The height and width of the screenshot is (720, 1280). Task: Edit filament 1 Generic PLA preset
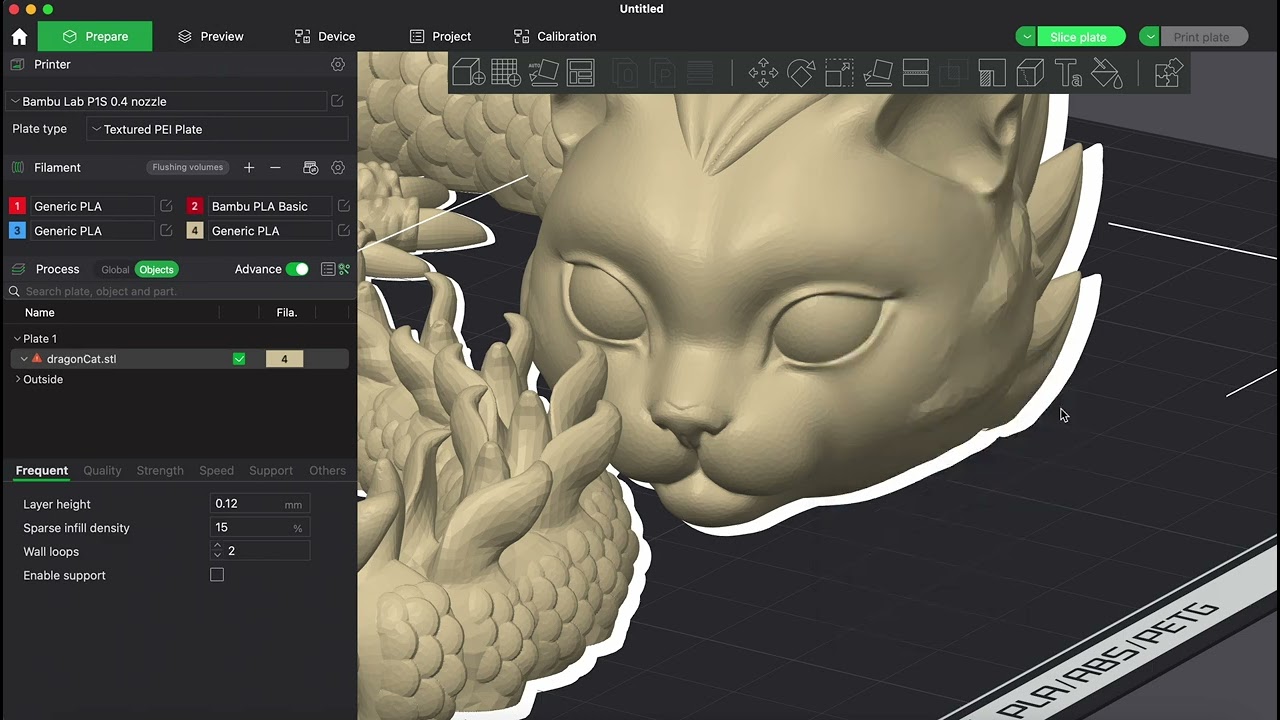point(166,206)
